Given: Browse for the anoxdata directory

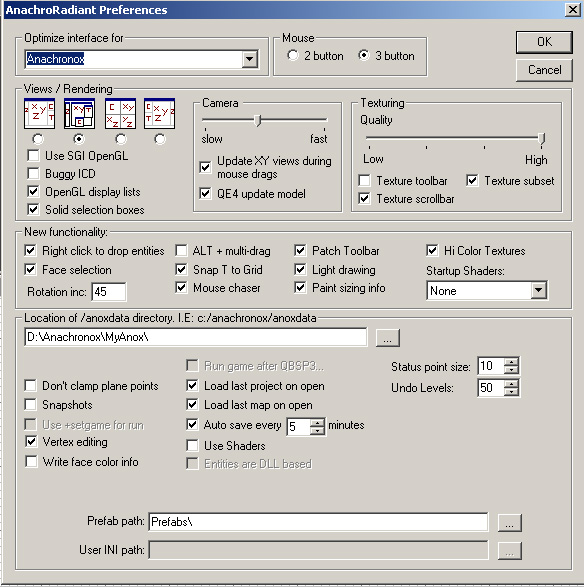Looking at the screenshot, I should 388,338.
